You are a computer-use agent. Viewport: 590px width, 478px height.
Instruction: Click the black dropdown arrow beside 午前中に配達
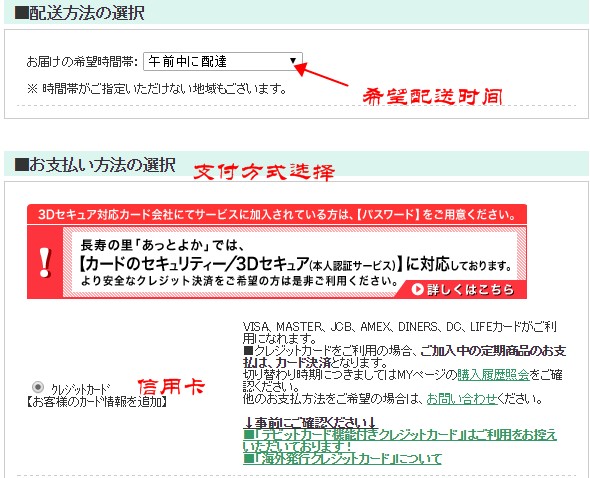click(x=293, y=60)
